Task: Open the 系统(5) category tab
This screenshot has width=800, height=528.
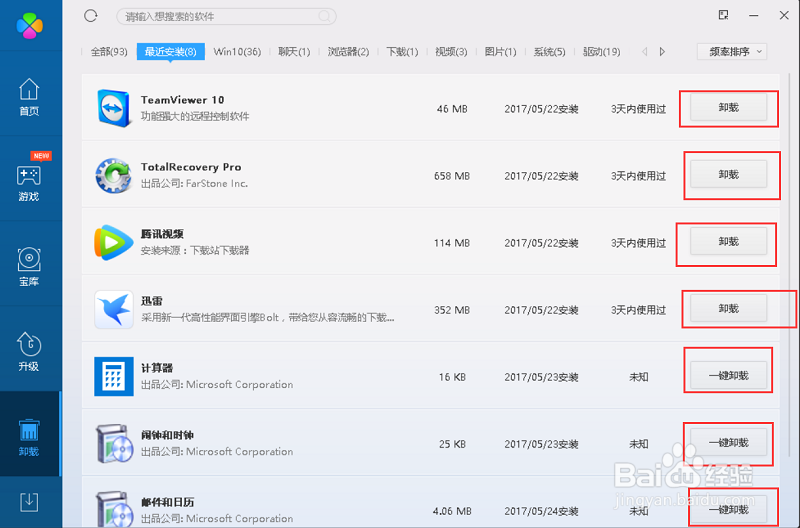Action: pos(549,52)
